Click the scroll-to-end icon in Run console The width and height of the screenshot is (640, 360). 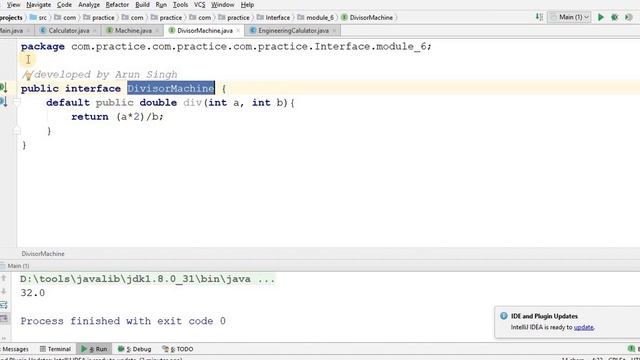coord(4,318)
